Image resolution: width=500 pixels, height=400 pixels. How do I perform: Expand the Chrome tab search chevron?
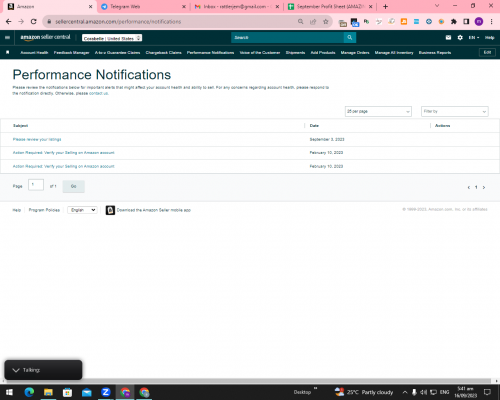coord(437,6)
